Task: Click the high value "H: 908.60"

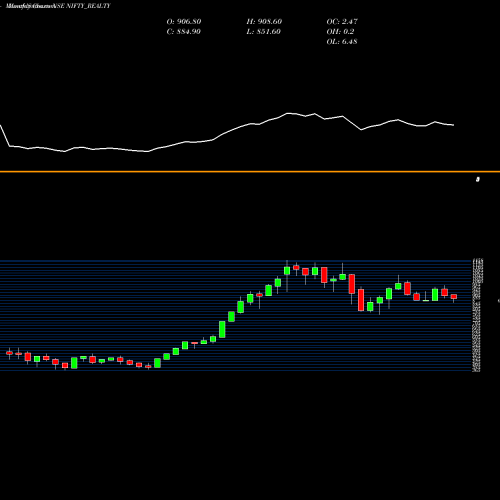Action: coord(264,22)
